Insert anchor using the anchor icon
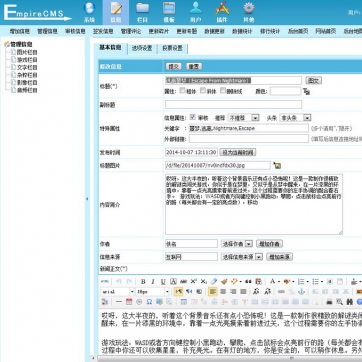The width and height of the screenshot is (362, 362). 301,292
